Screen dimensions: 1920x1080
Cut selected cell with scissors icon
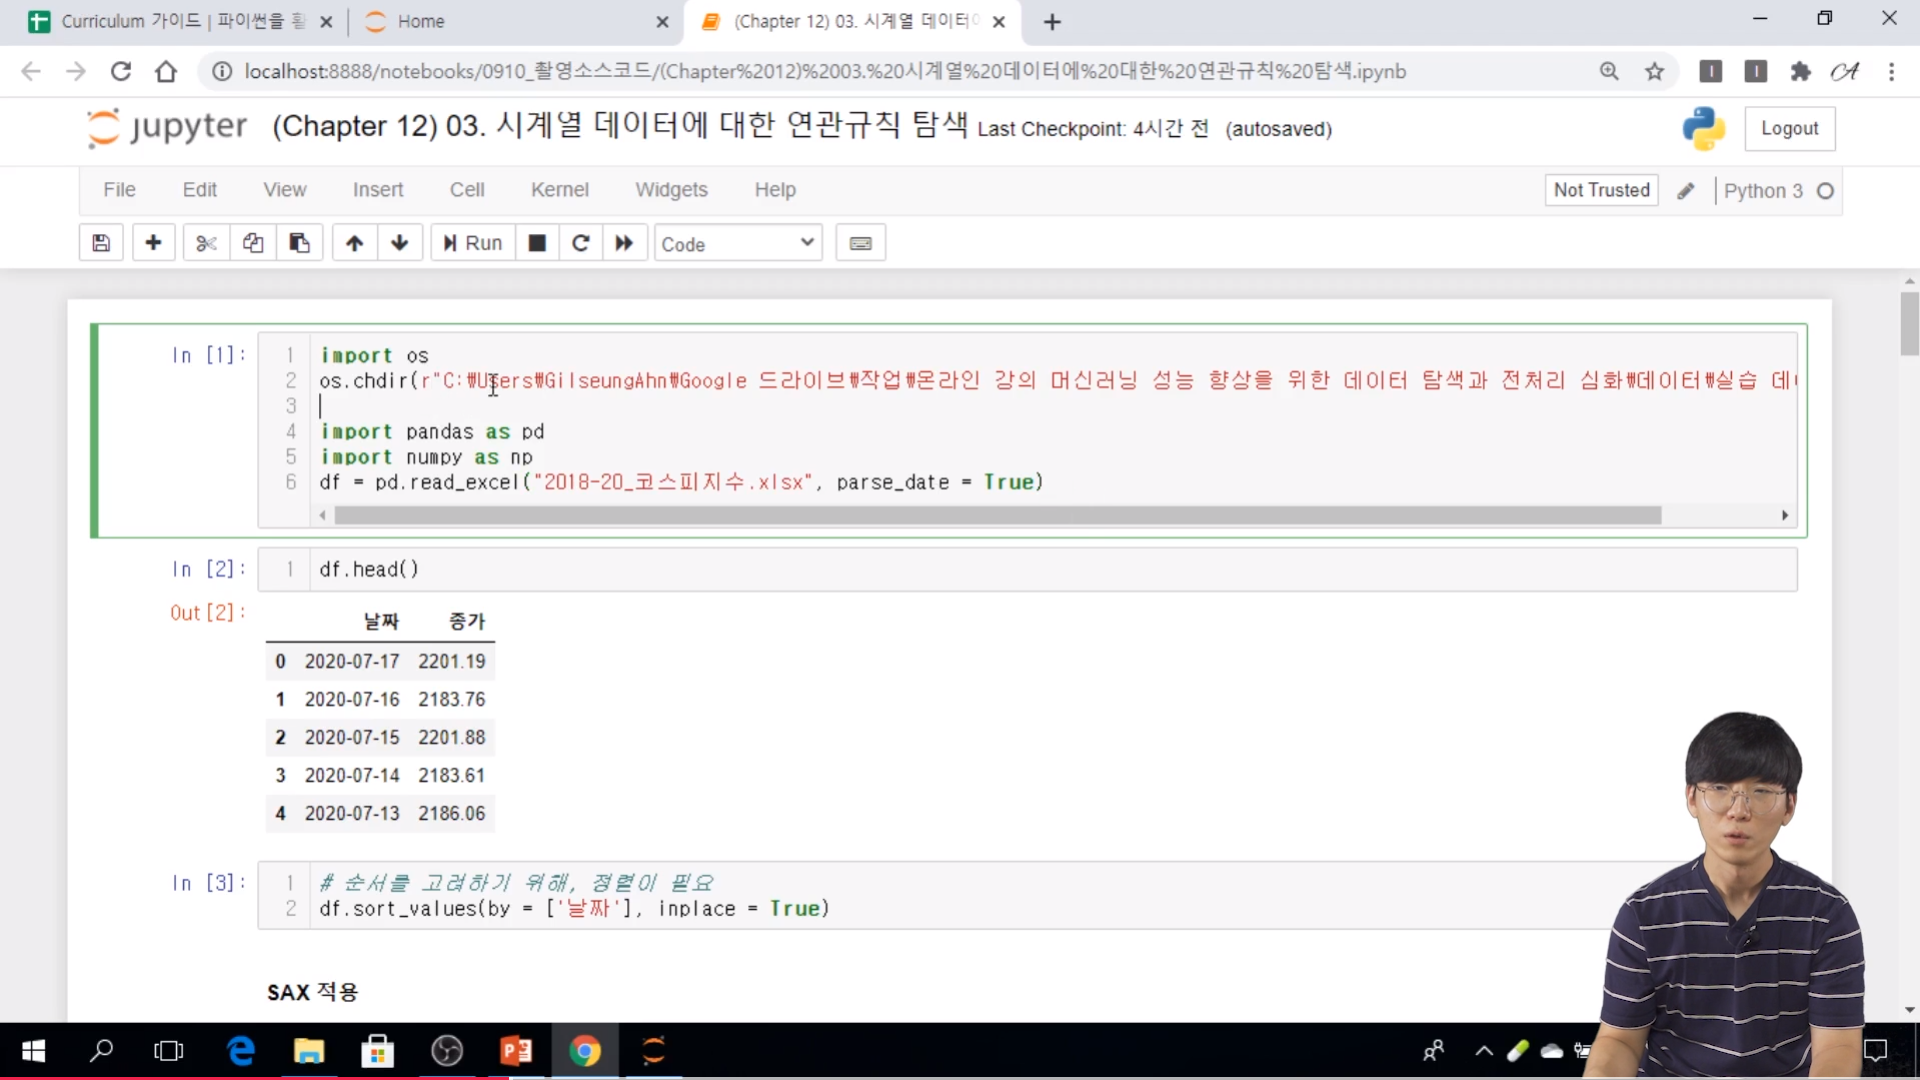[x=206, y=243]
